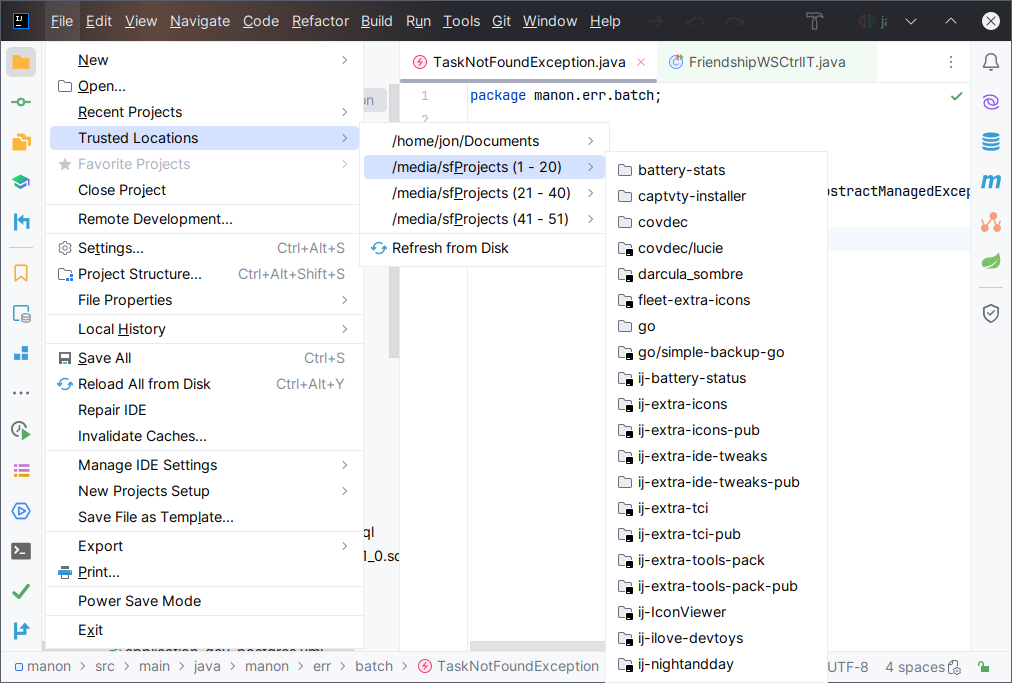
Task: Expand /home/jon/Documents trusted location
Action: click(484, 141)
